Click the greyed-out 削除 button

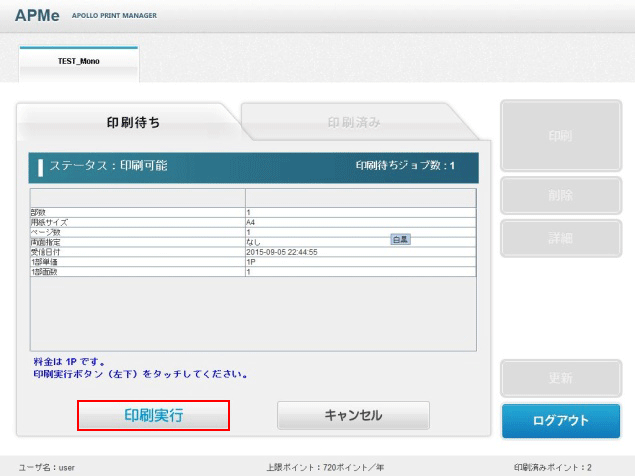point(560,195)
